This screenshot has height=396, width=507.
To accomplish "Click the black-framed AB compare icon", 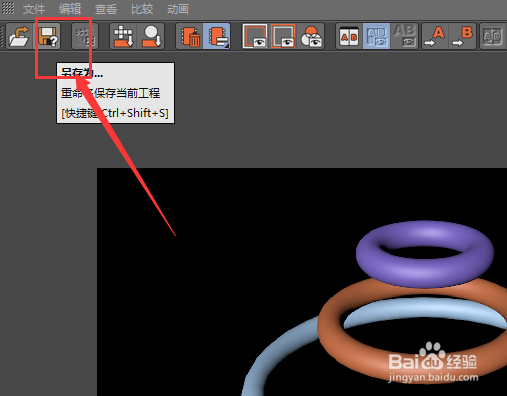I will click(349, 36).
